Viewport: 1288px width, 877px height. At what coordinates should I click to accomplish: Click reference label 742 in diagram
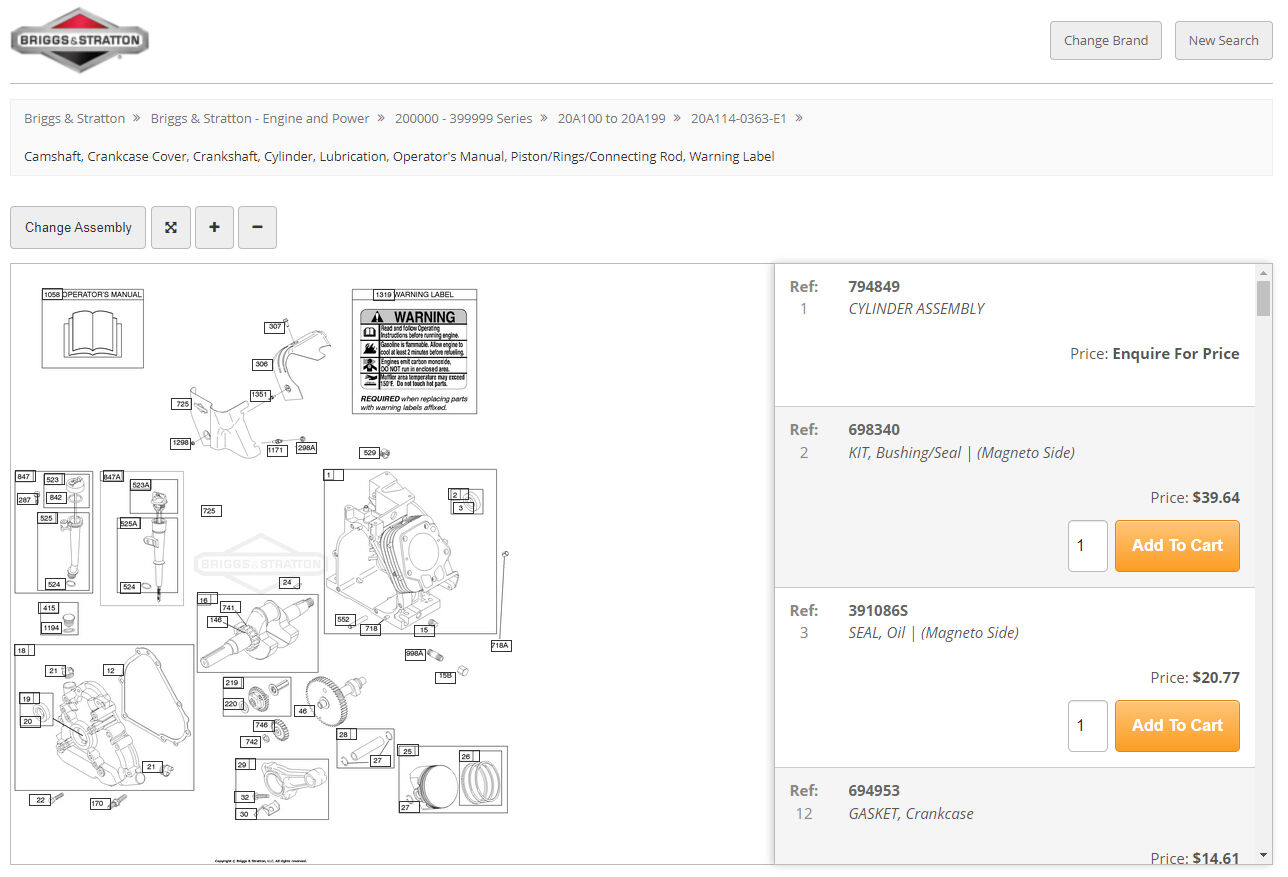coord(251,742)
